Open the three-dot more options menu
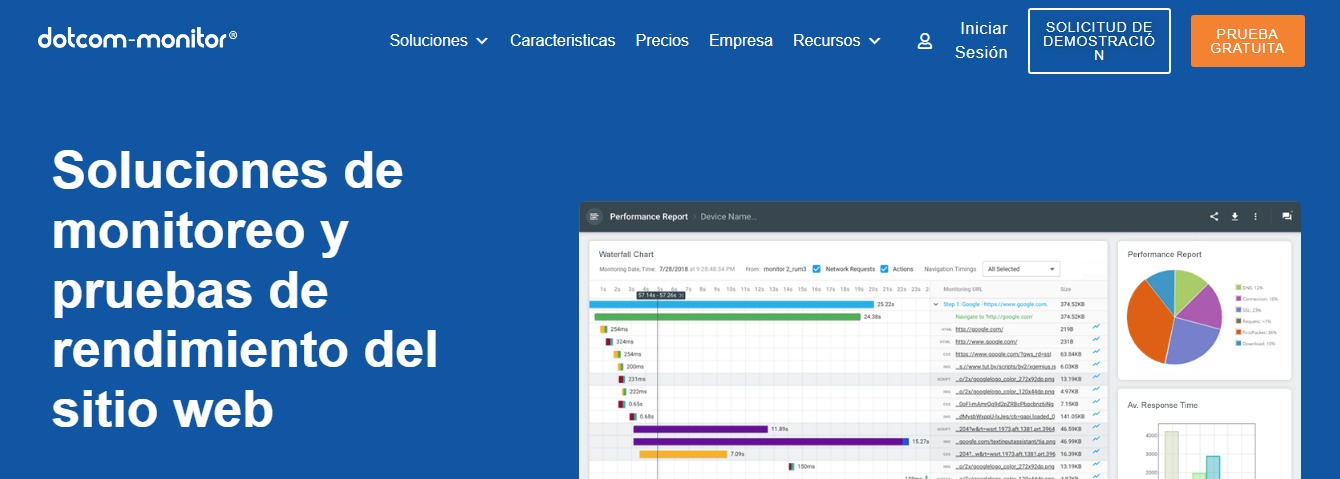Image resolution: width=1340 pixels, height=479 pixels. pos(1255,216)
